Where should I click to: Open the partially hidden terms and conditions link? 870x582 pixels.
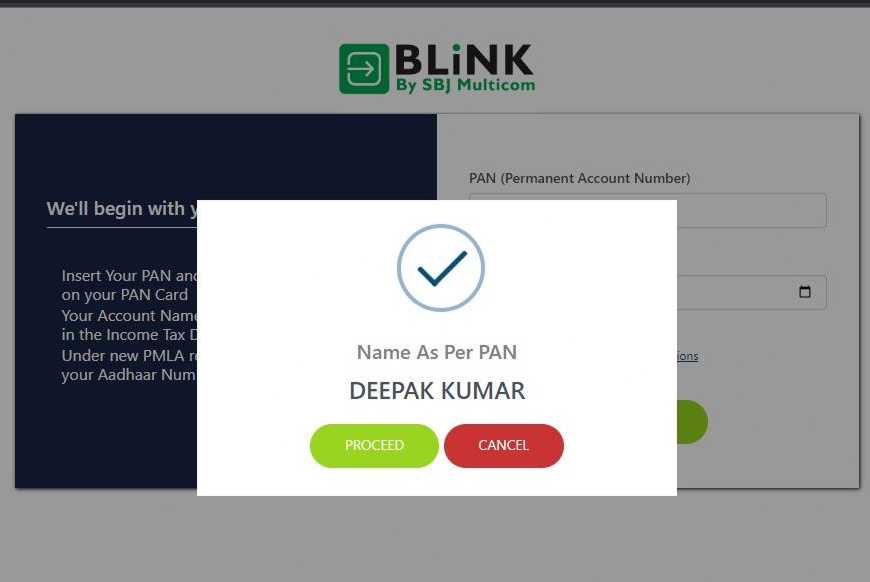(x=687, y=356)
